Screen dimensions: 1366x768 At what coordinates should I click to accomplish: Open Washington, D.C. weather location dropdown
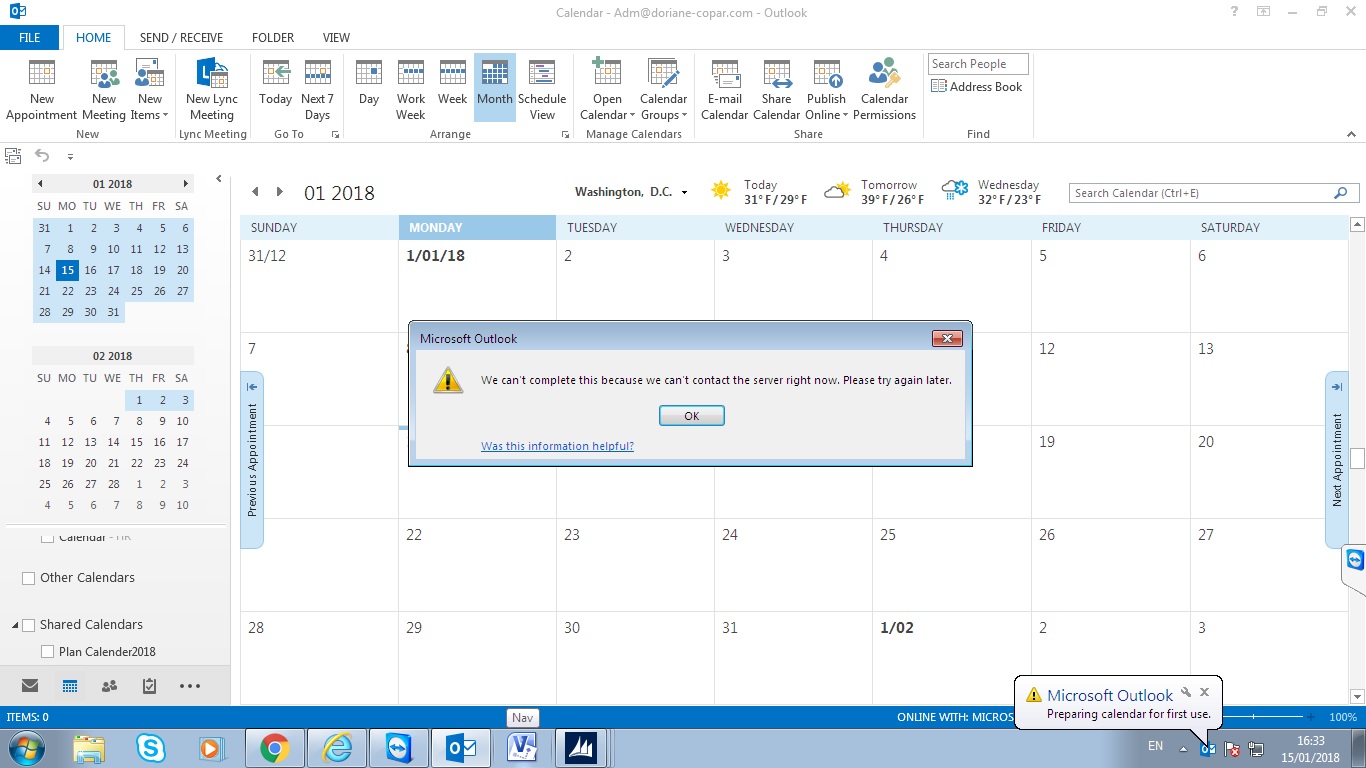(x=684, y=193)
